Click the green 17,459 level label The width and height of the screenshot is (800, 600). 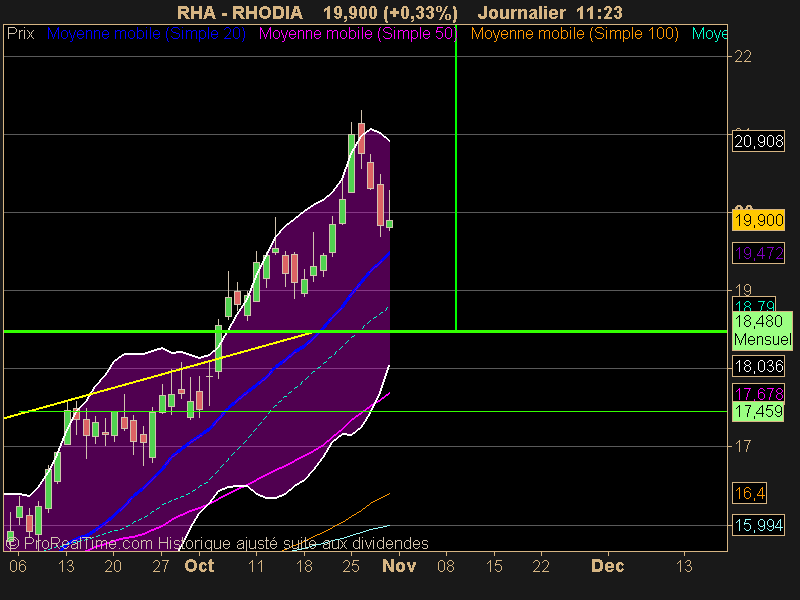[758, 411]
